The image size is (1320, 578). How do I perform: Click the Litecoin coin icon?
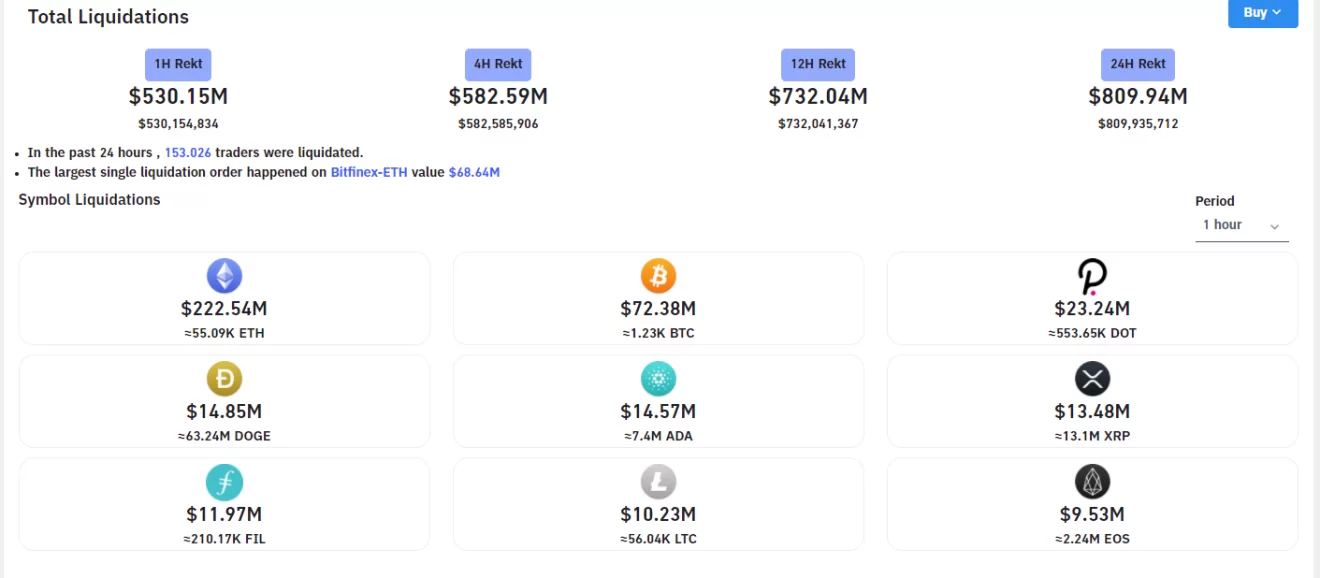tap(658, 483)
